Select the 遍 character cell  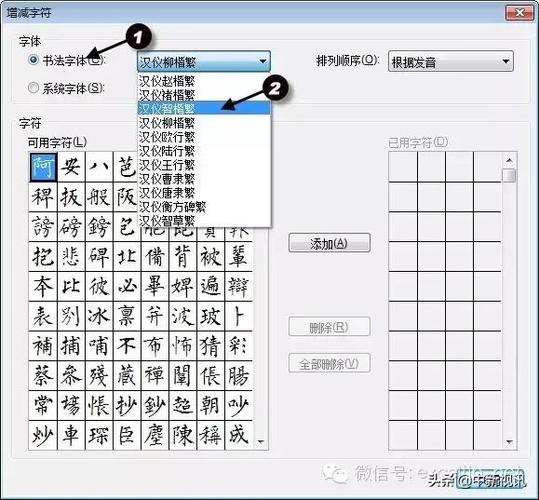[211, 286]
